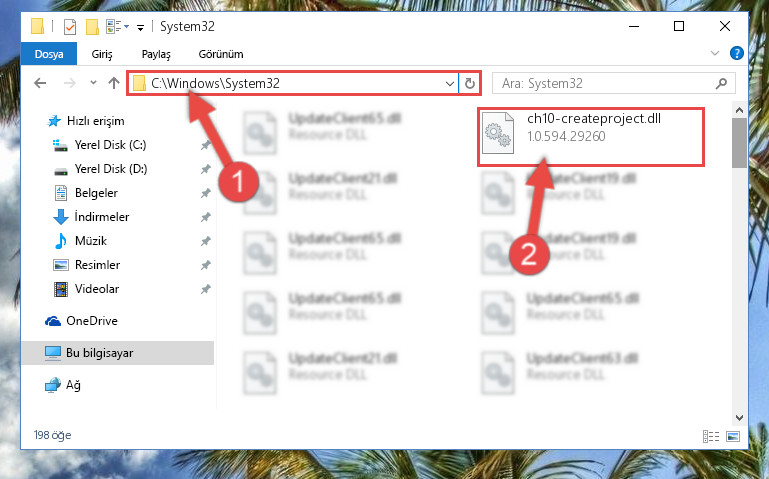The width and height of the screenshot is (769, 479).
Task: Expand the address bar history dropdown
Action: [x=449, y=84]
